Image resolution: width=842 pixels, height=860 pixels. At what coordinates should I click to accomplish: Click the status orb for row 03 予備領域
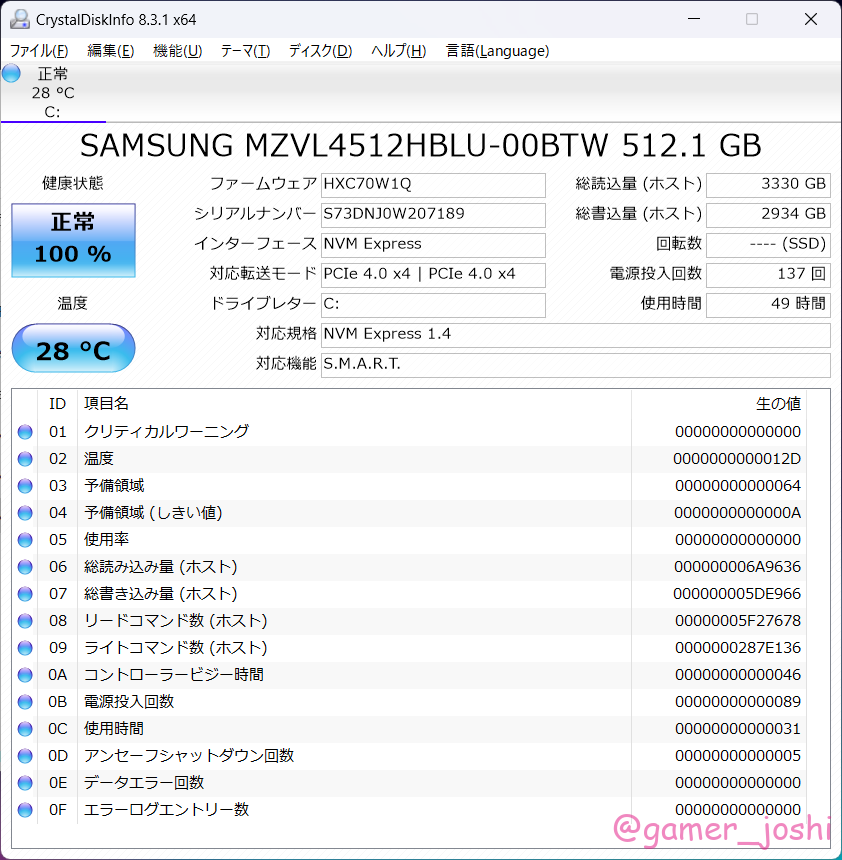25,485
